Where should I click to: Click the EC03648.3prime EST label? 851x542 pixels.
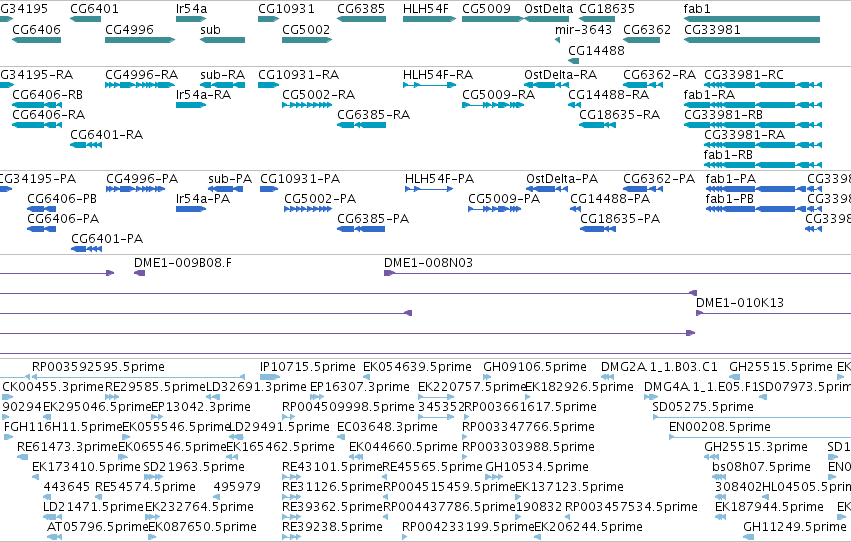tap(388, 428)
